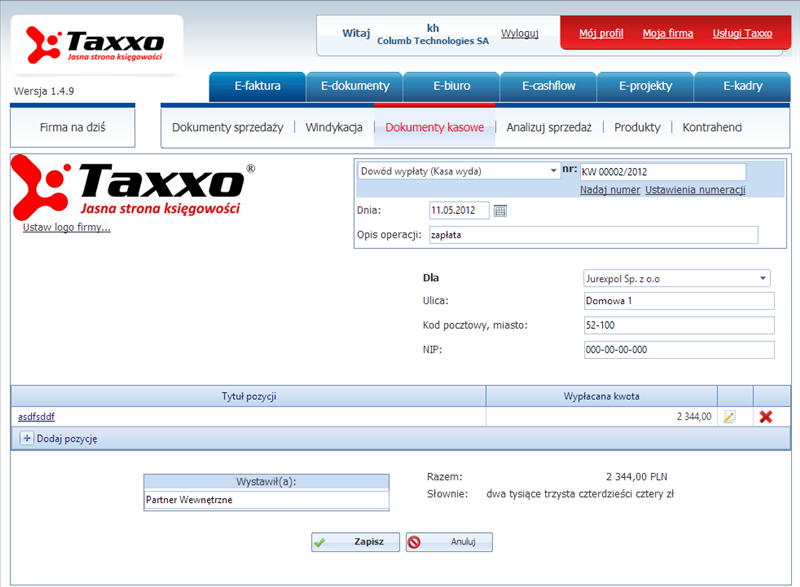
Task: Open the E-projekty tab
Action: point(645,86)
